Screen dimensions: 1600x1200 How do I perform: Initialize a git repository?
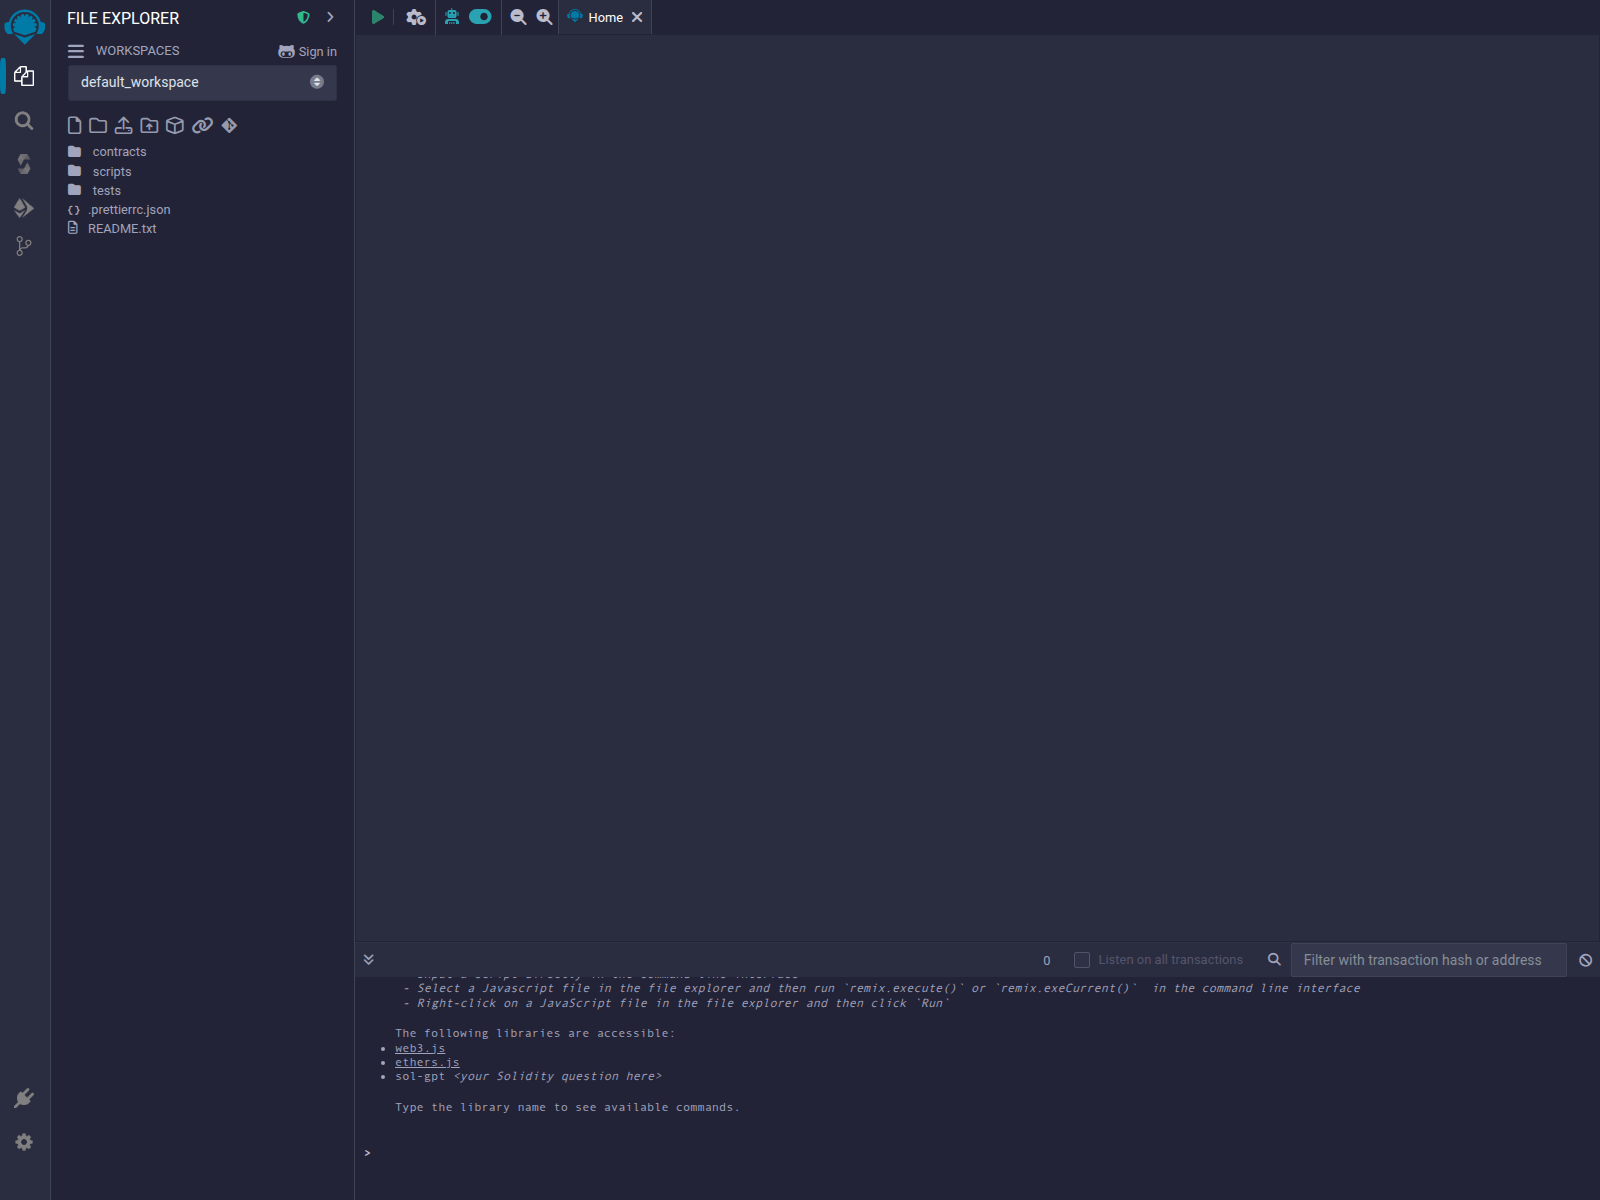[229, 125]
